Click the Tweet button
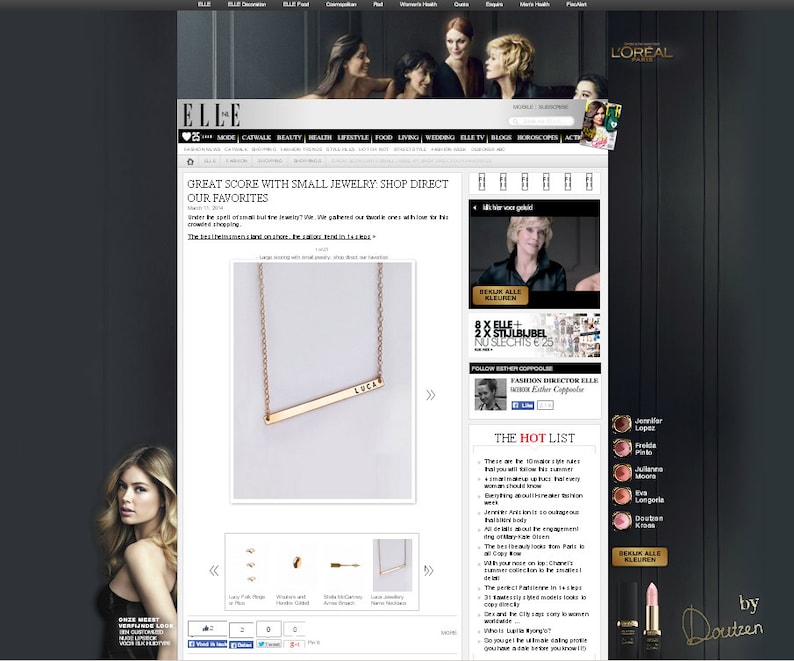 (268, 644)
